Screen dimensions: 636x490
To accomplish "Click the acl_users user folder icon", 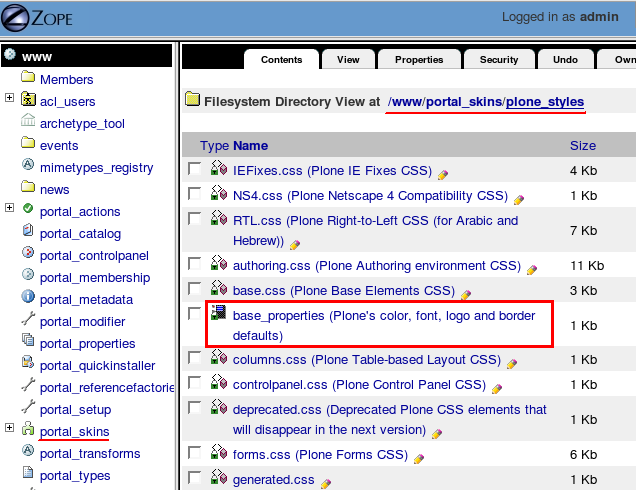I will [x=28, y=99].
